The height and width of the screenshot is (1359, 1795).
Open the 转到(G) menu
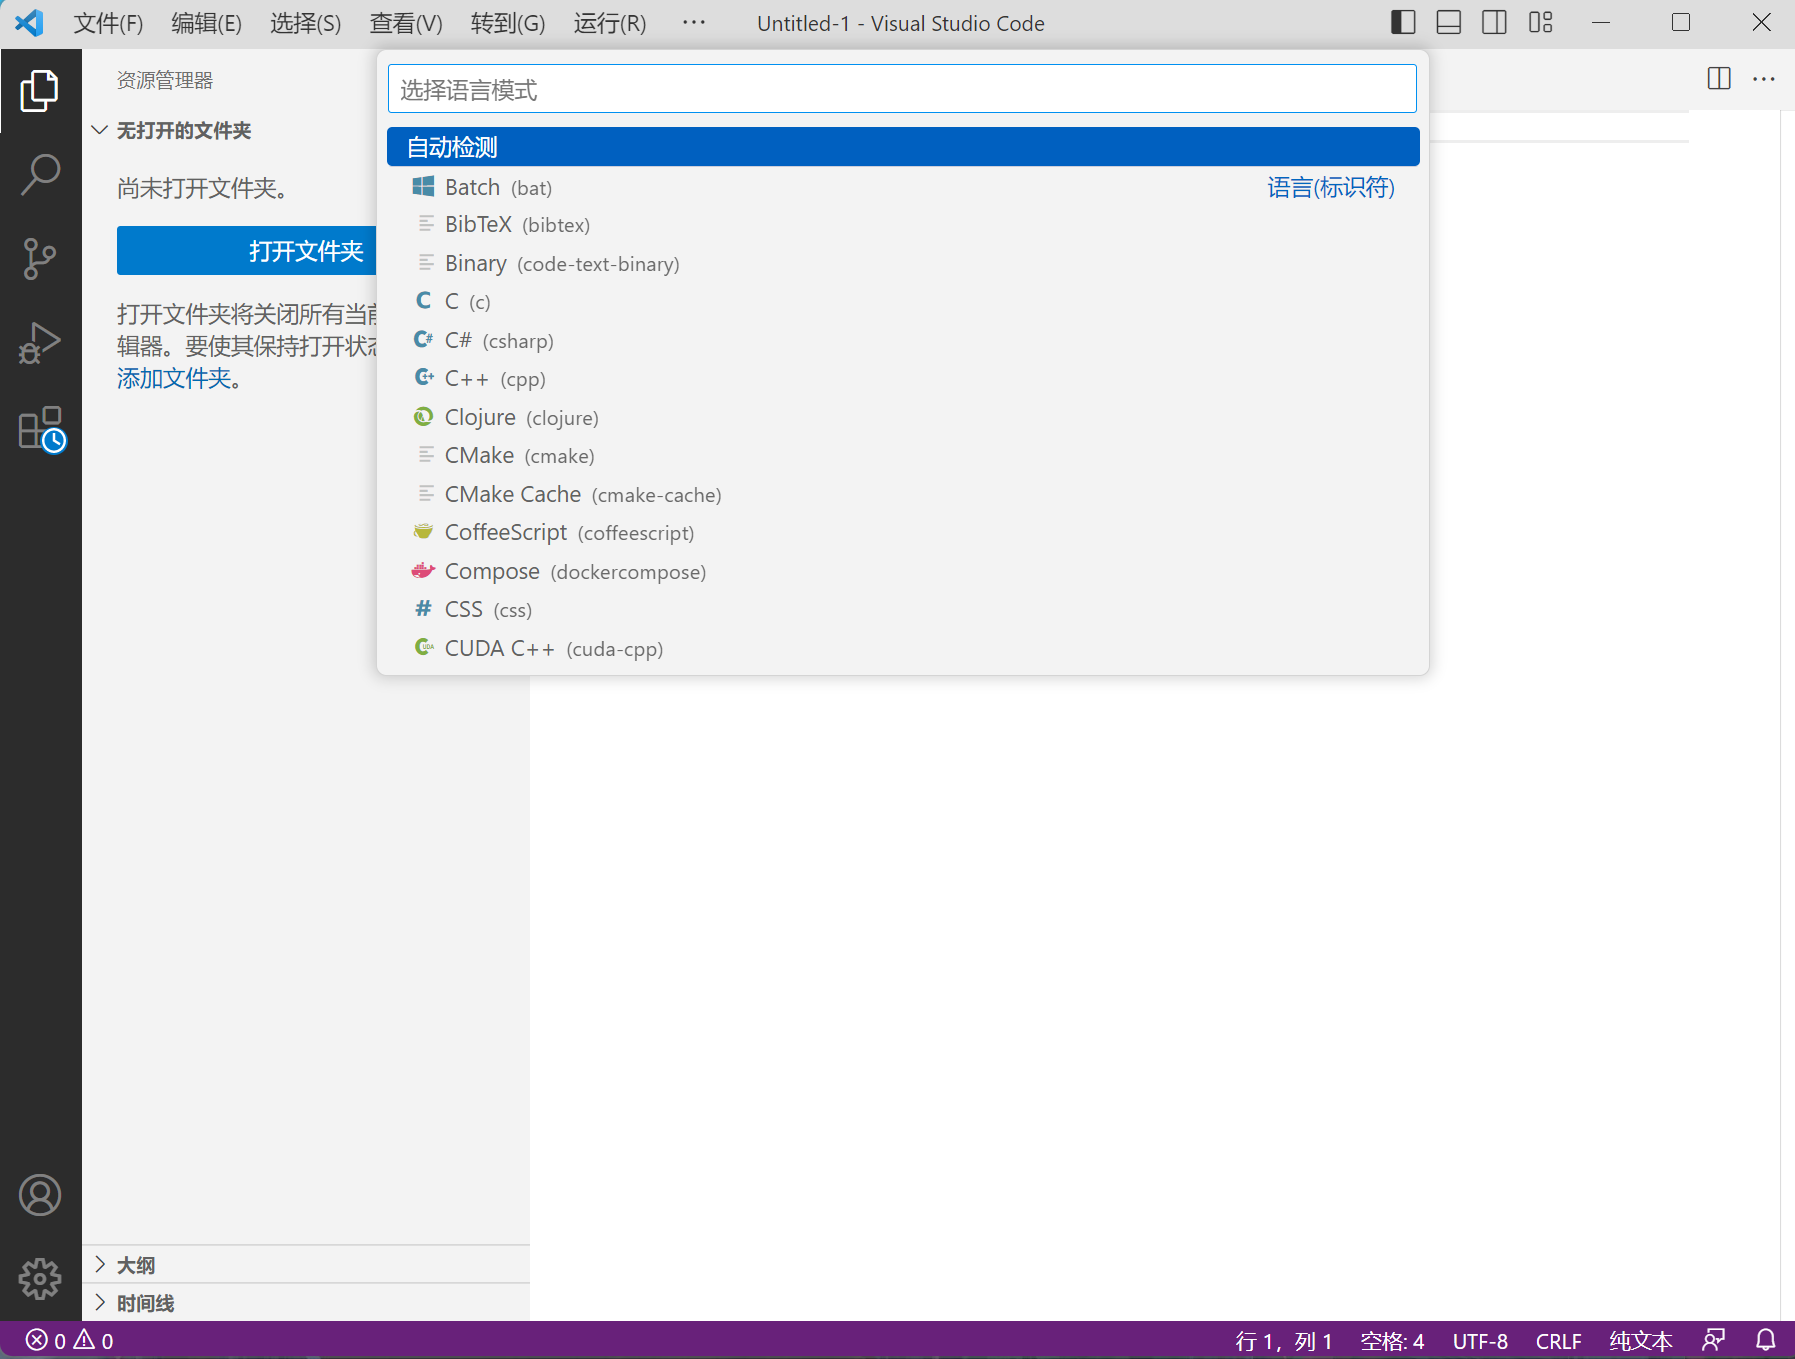pos(507,23)
